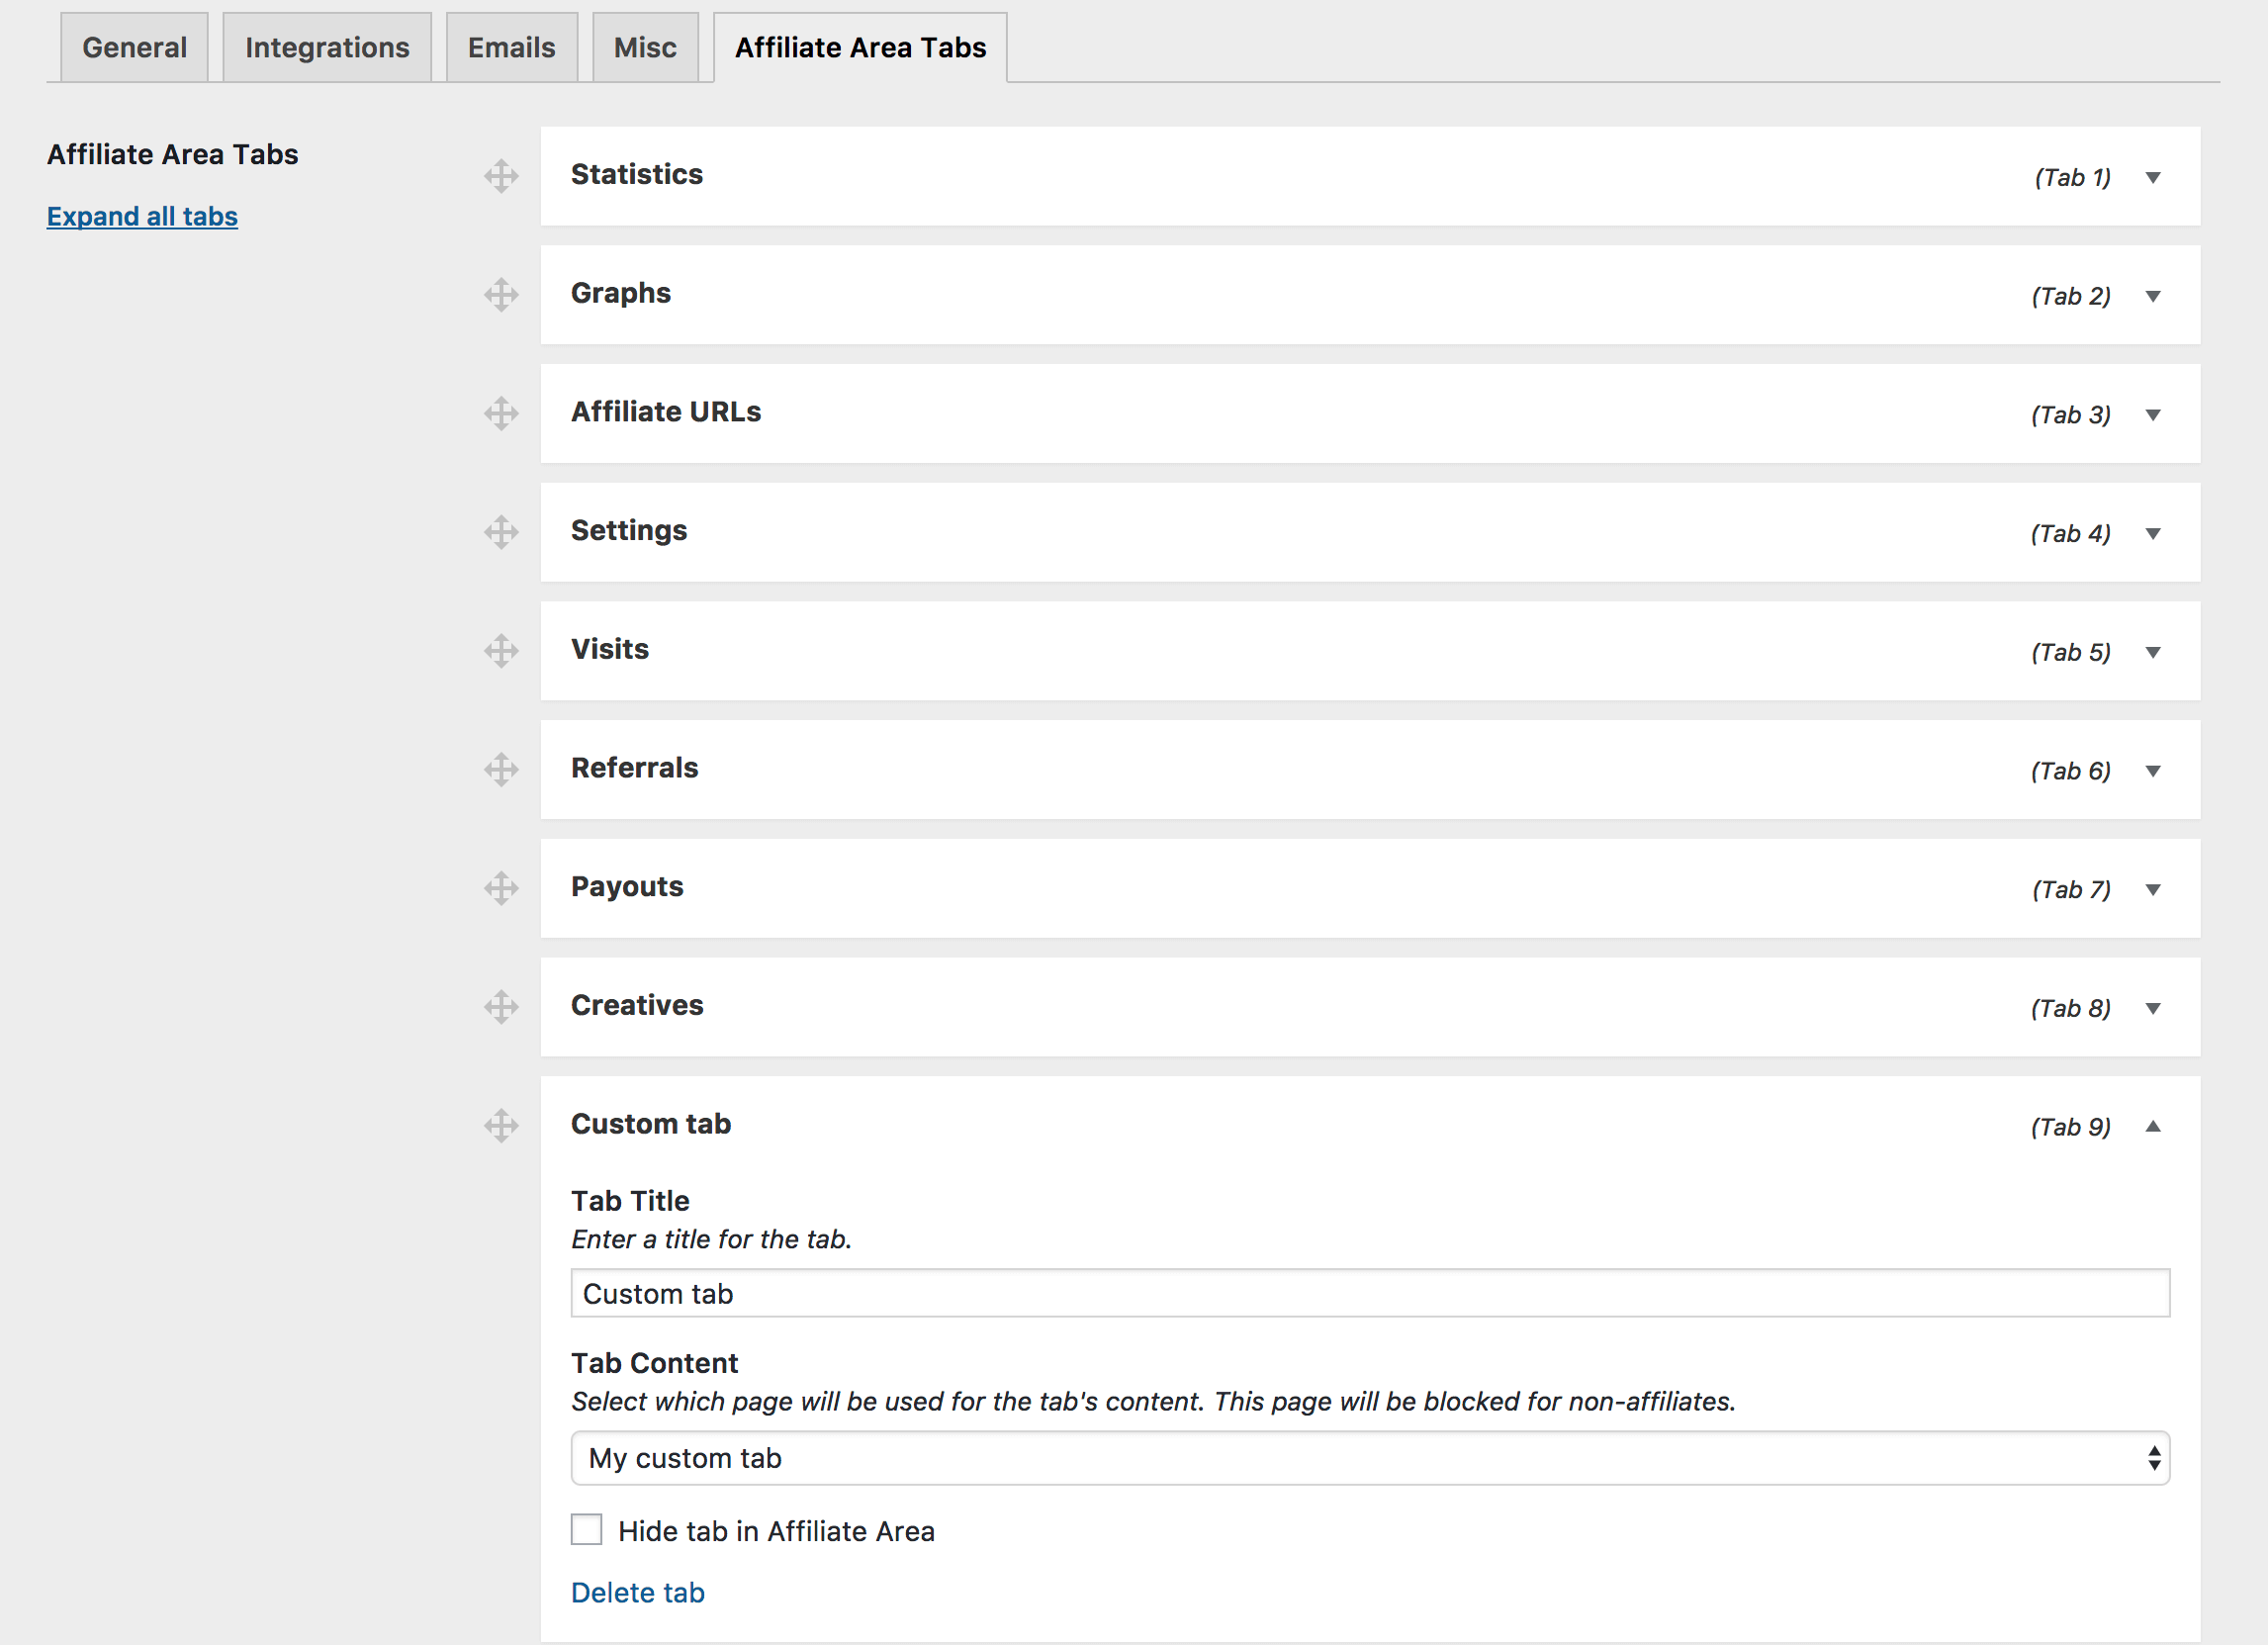The image size is (2268, 1645).
Task: Click into the Tab Title text field
Action: click(1369, 1294)
